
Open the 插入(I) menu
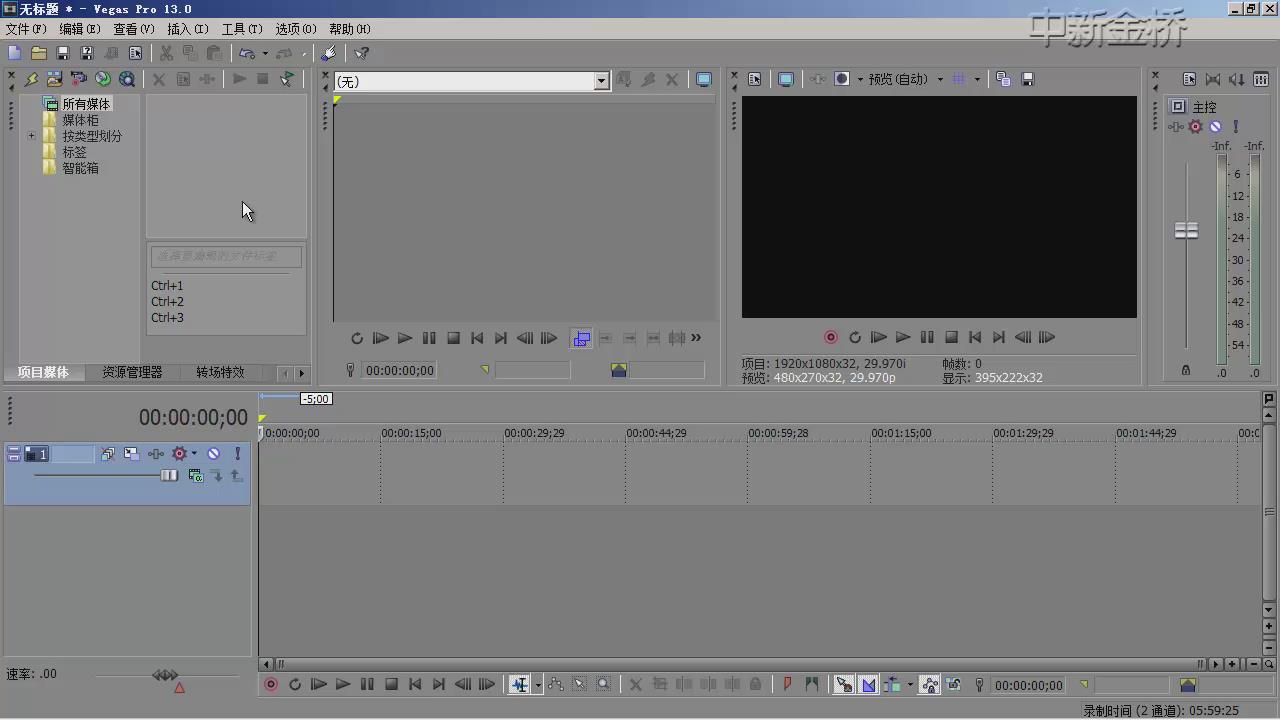(188, 29)
